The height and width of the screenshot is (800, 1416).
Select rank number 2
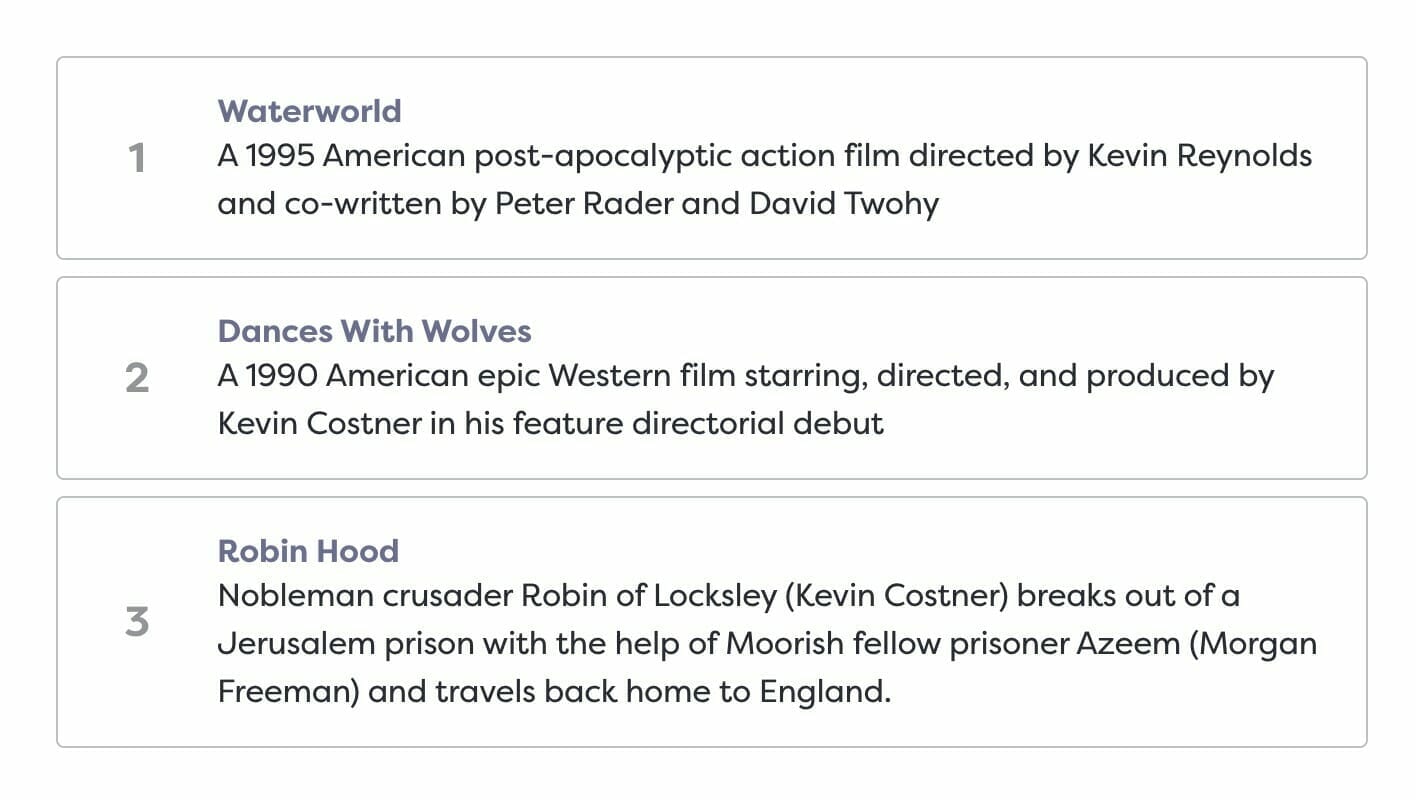click(138, 378)
